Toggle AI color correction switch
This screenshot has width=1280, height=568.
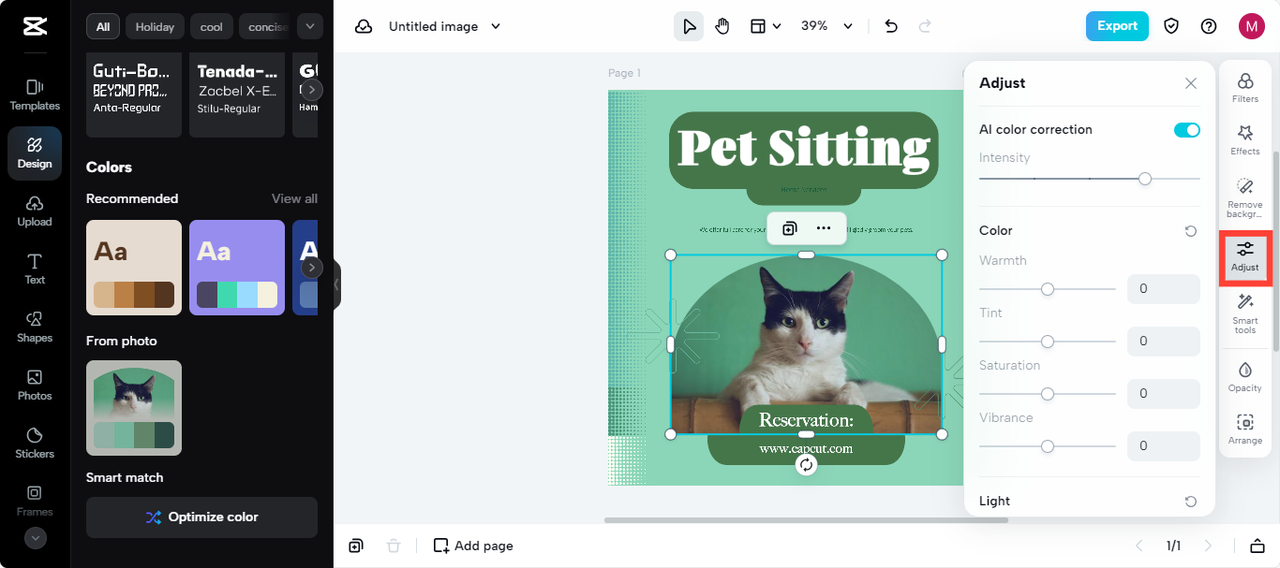click(x=1187, y=130)
